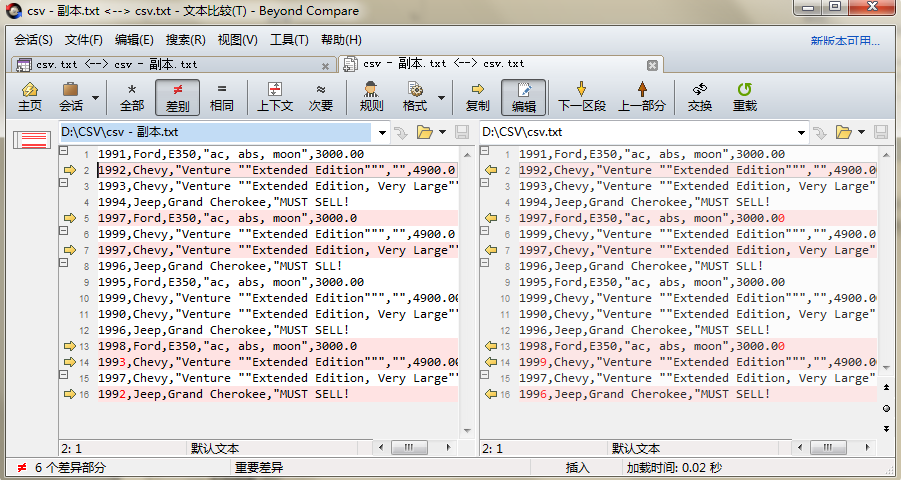The image size is (901, 480).
Task: Open folder browse icon for left file
Action: [x=424, y=132]
